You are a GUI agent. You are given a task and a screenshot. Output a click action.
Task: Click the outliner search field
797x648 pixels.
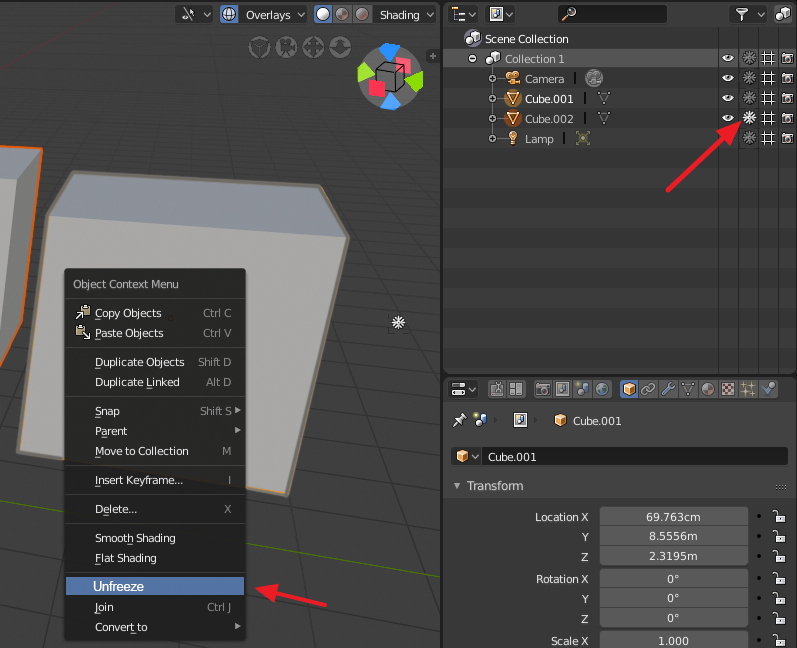pos(612,14)
